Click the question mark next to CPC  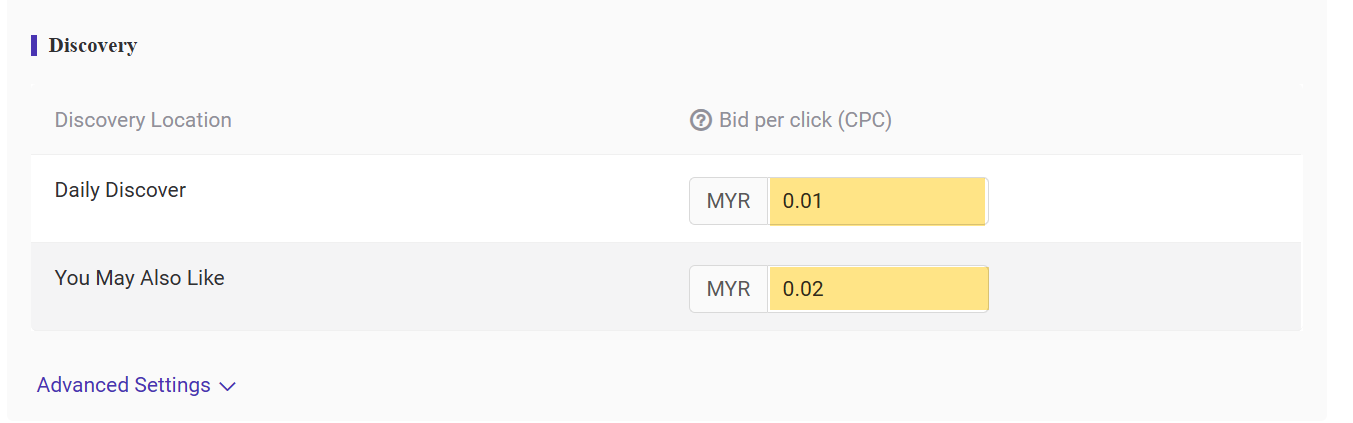pyautogui.click(x=700, y=120)
